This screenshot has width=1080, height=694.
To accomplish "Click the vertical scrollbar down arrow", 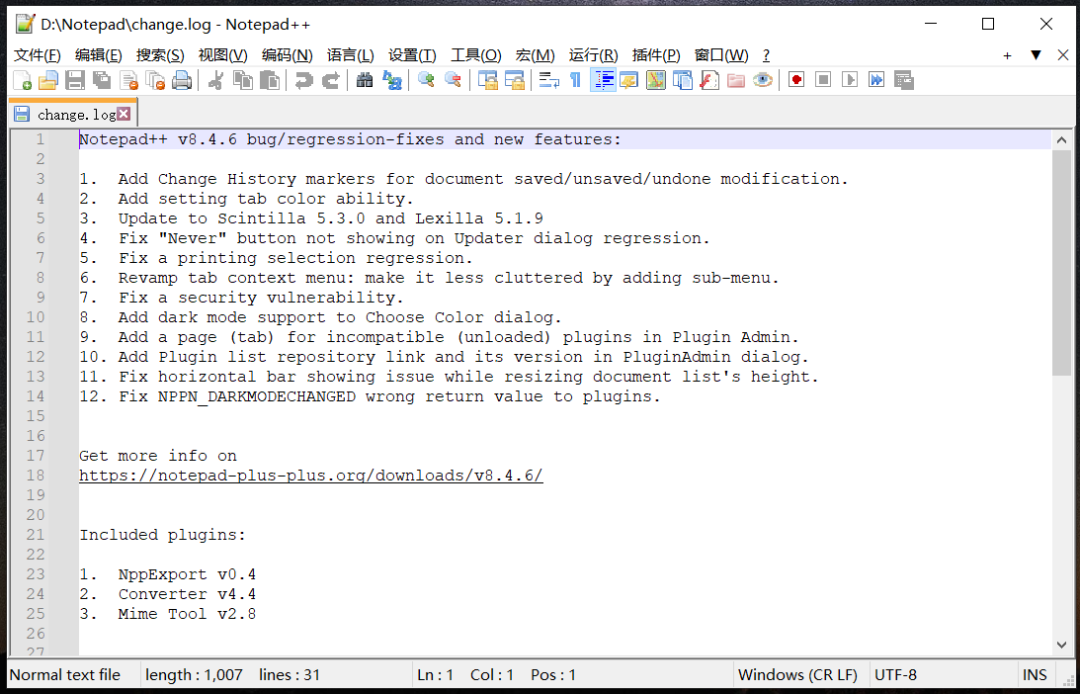I will tap(1063, 645).
